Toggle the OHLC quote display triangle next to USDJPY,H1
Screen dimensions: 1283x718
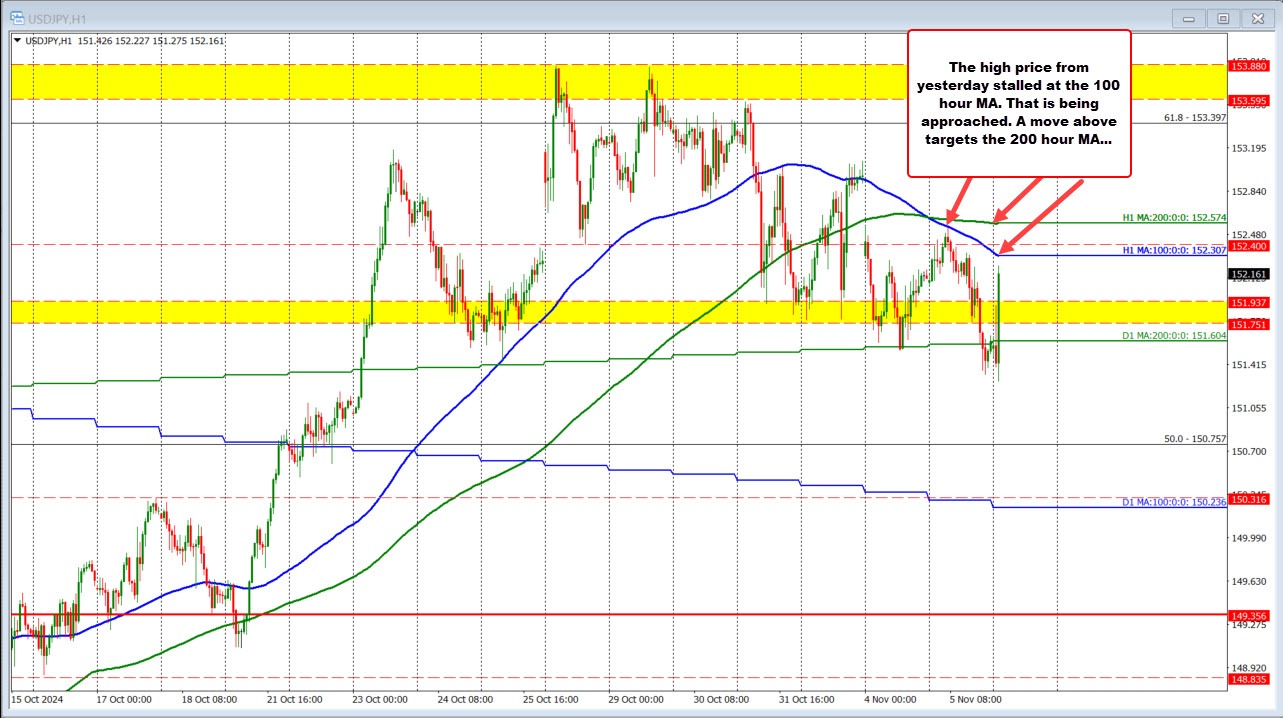coord(17,41)
